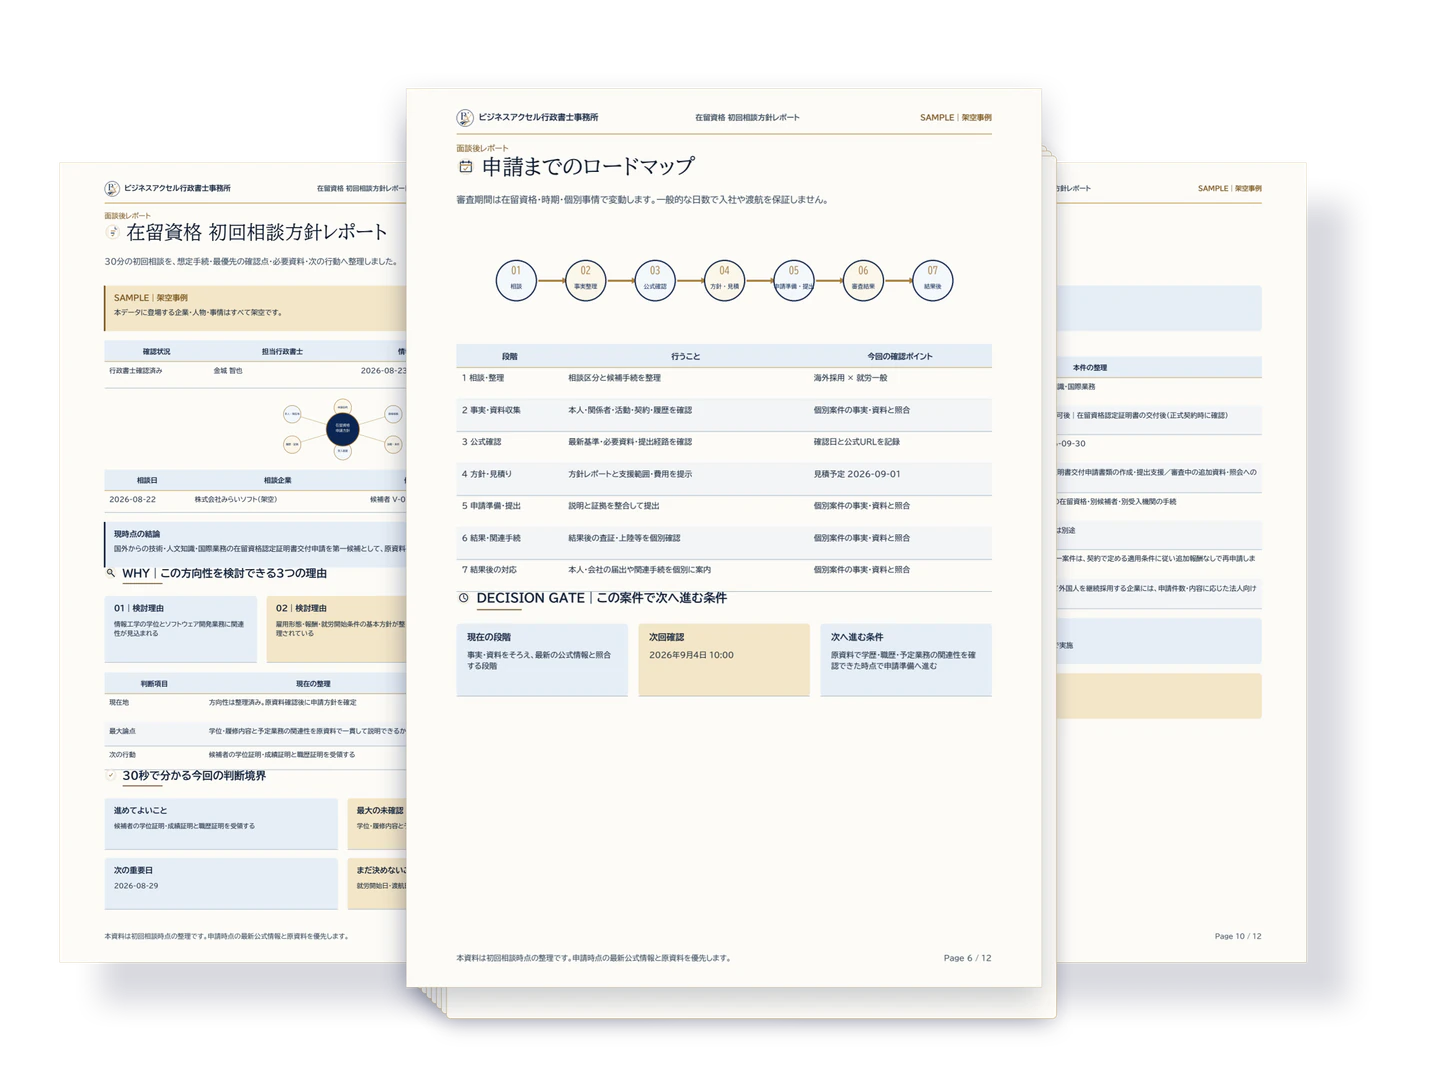Click the cell 方針レポートと支援範囲・費用を提示

coord(630,474)
